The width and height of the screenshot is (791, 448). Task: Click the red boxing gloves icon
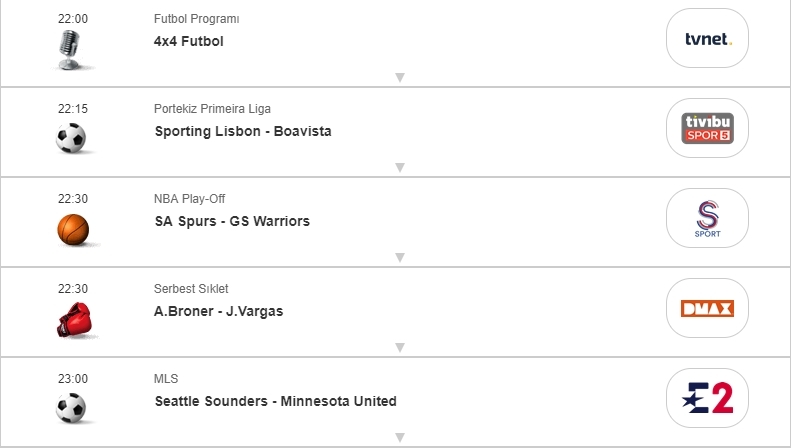coord(73,319)
